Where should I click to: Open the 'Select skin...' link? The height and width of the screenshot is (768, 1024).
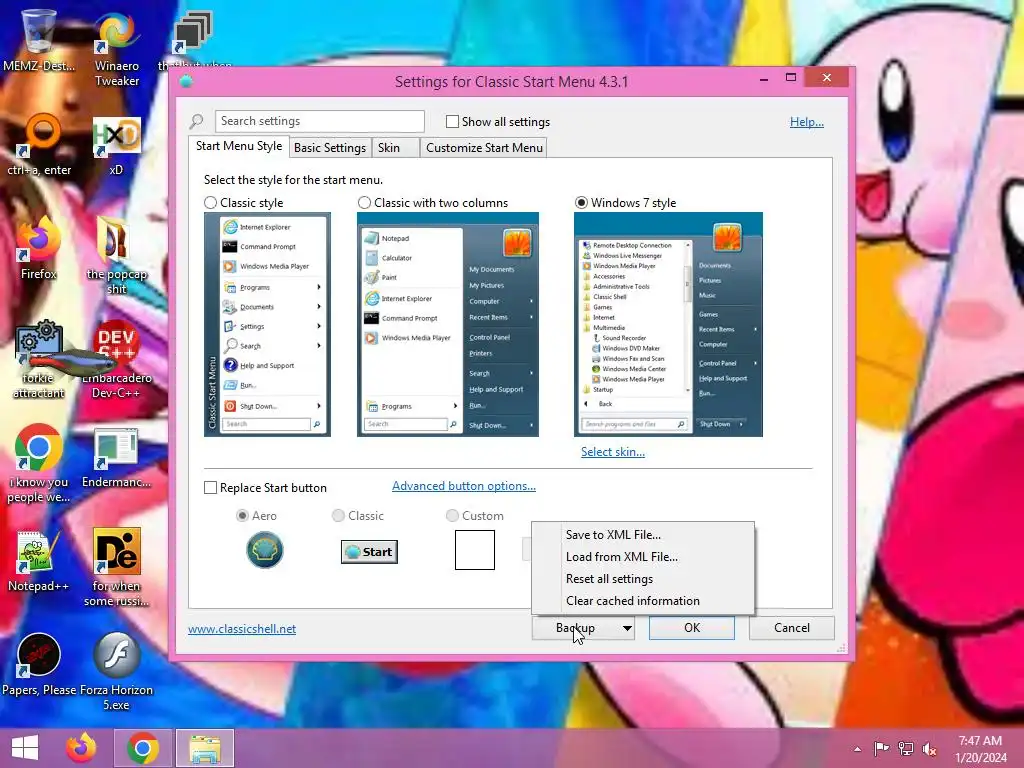click(613, 452)
